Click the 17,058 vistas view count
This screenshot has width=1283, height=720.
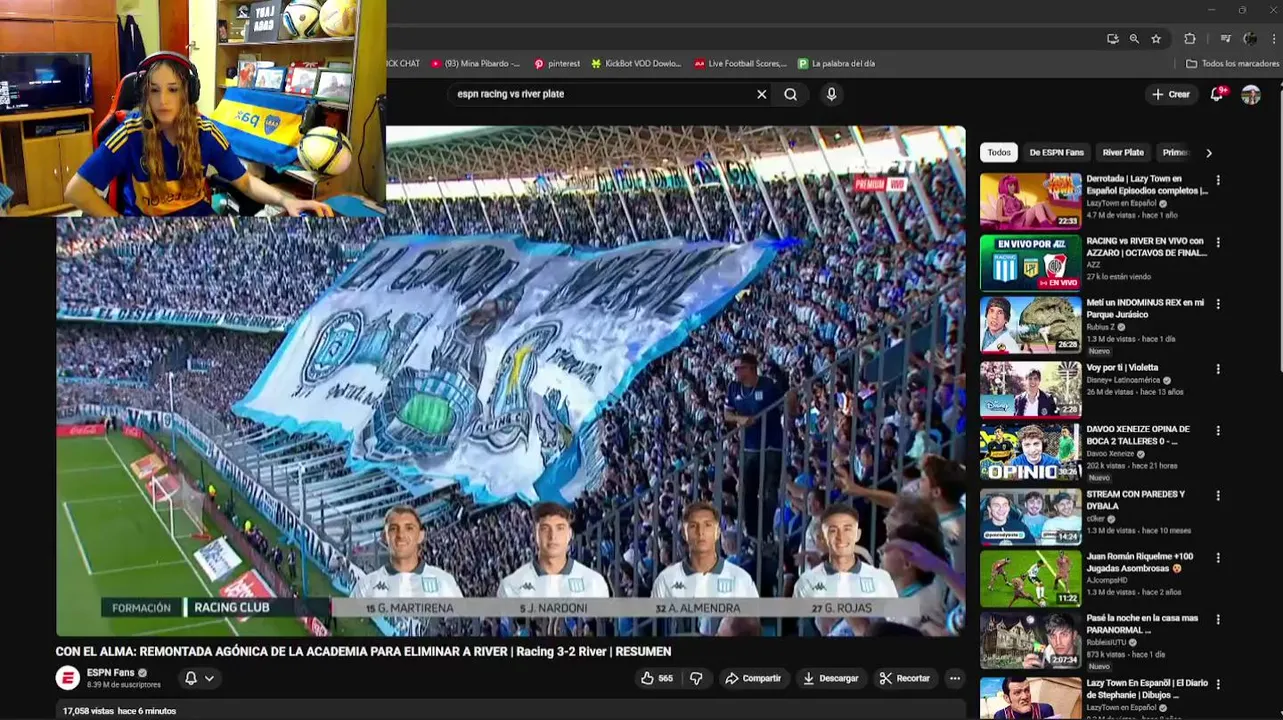pyautogui.click(x=87, y=711)
